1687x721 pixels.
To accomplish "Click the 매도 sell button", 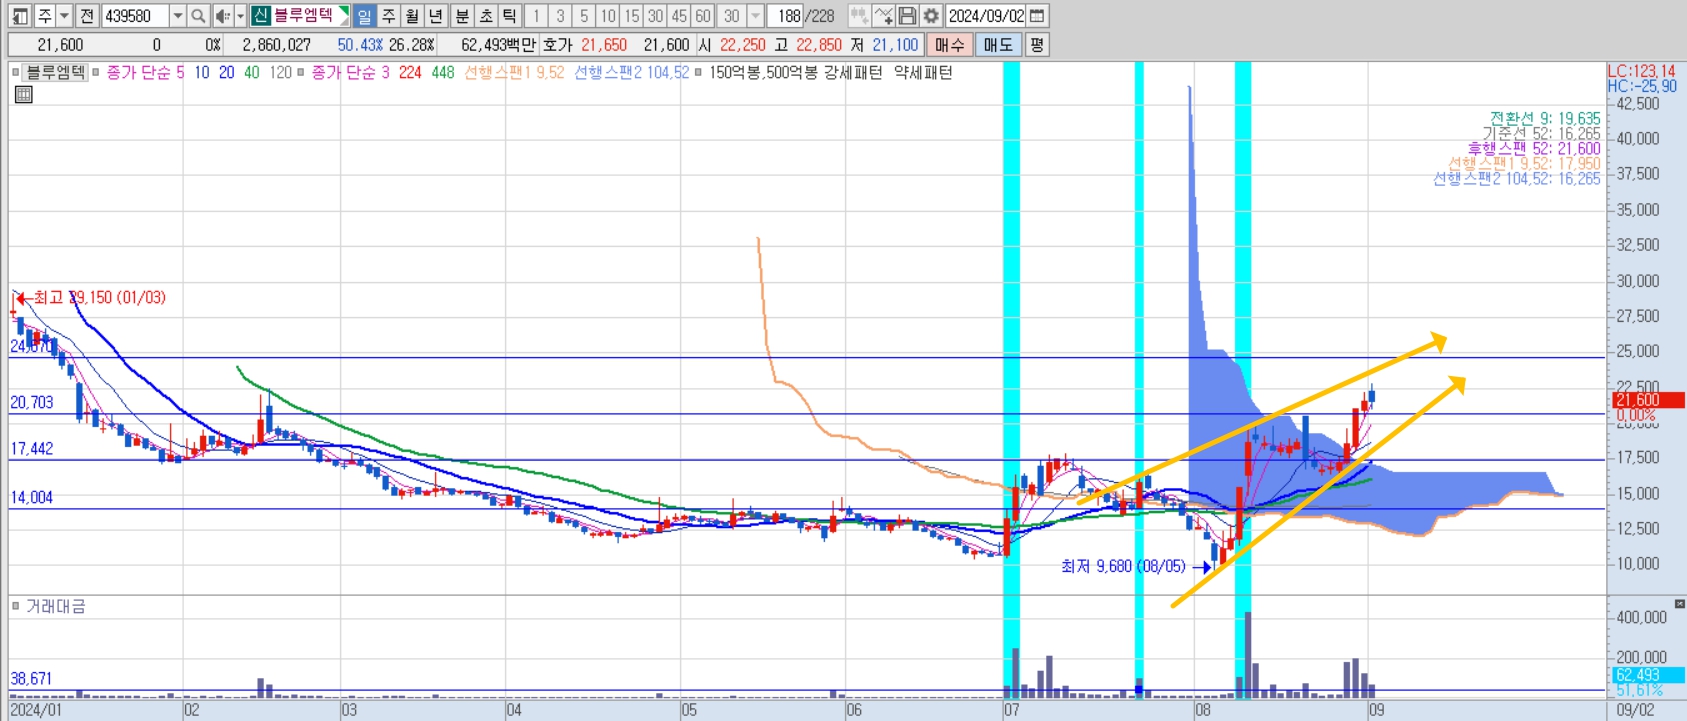I will coord(998,45).
